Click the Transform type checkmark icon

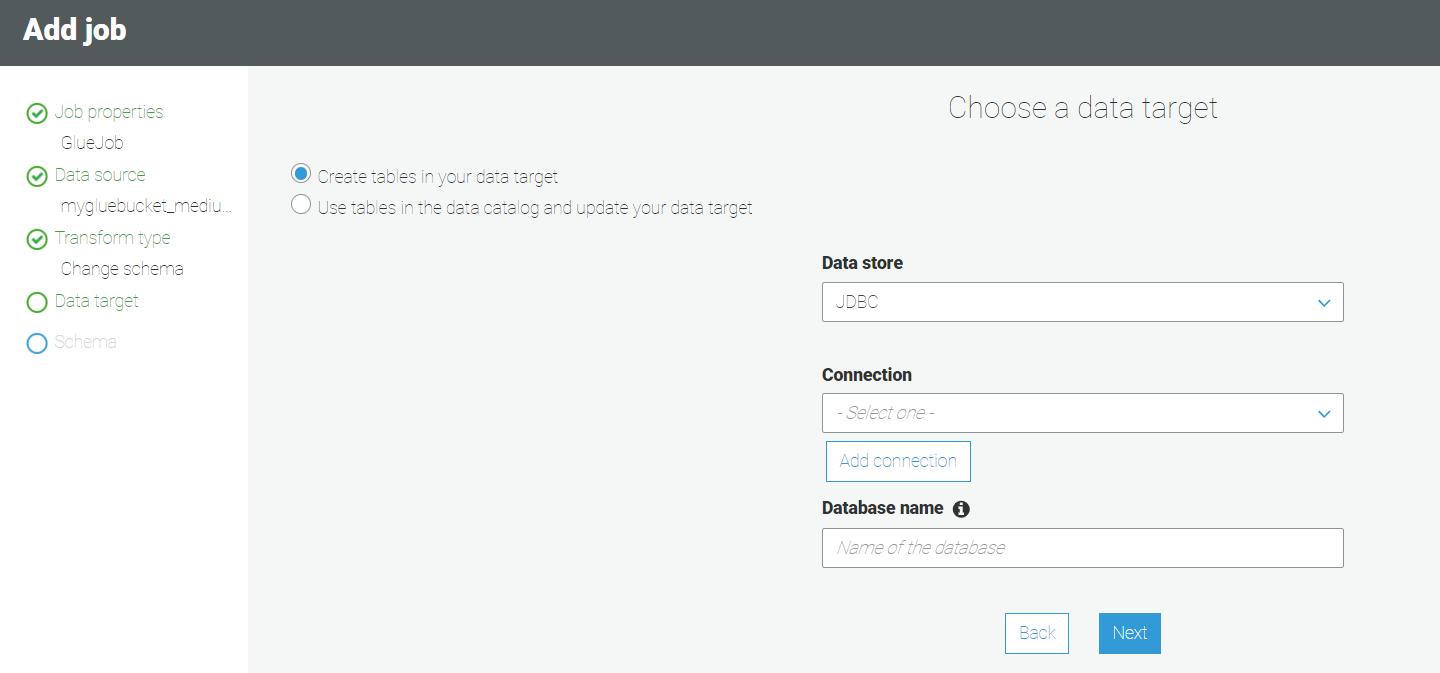37,239
